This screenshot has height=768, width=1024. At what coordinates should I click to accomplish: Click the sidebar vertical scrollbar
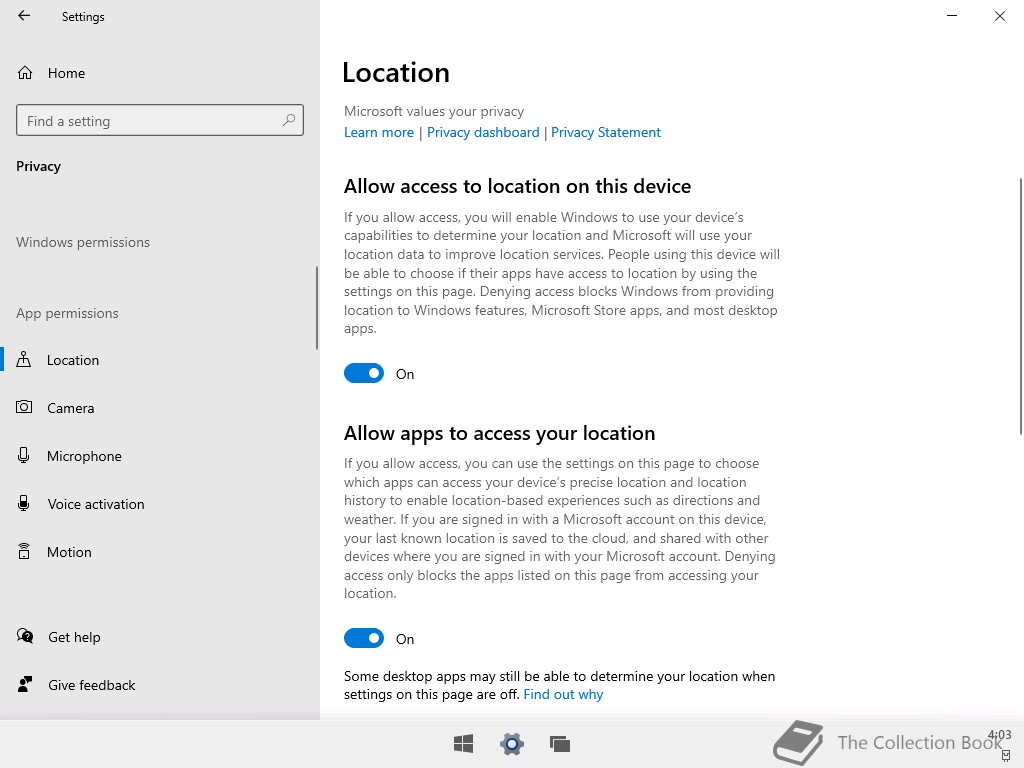pos(317,308)
